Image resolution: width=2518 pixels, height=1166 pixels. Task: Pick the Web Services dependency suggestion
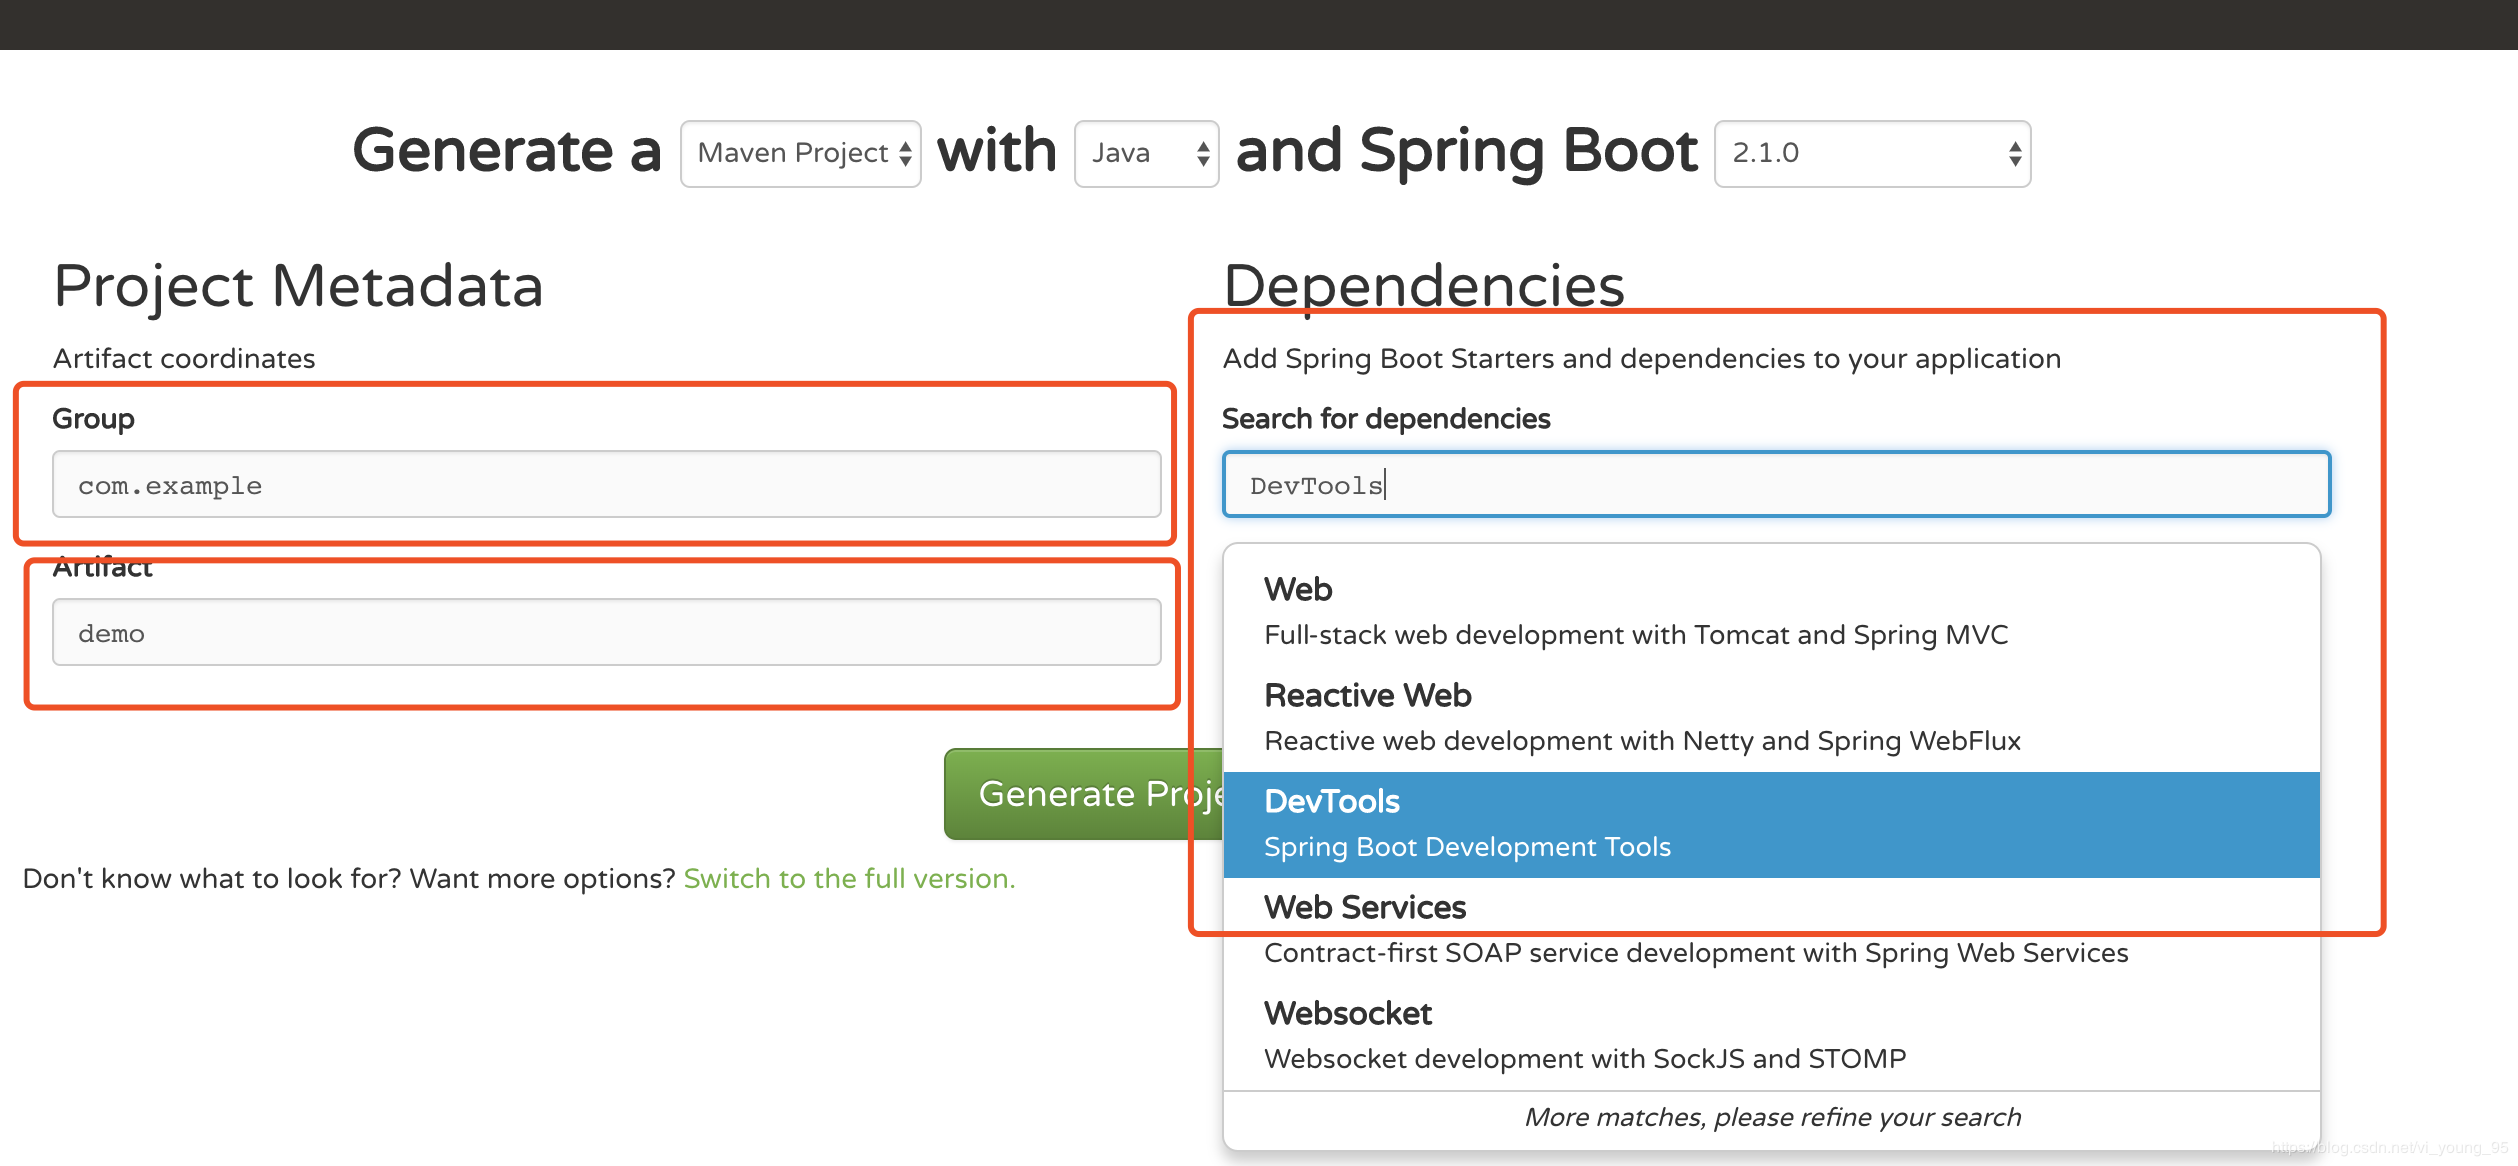(1364, 908)
